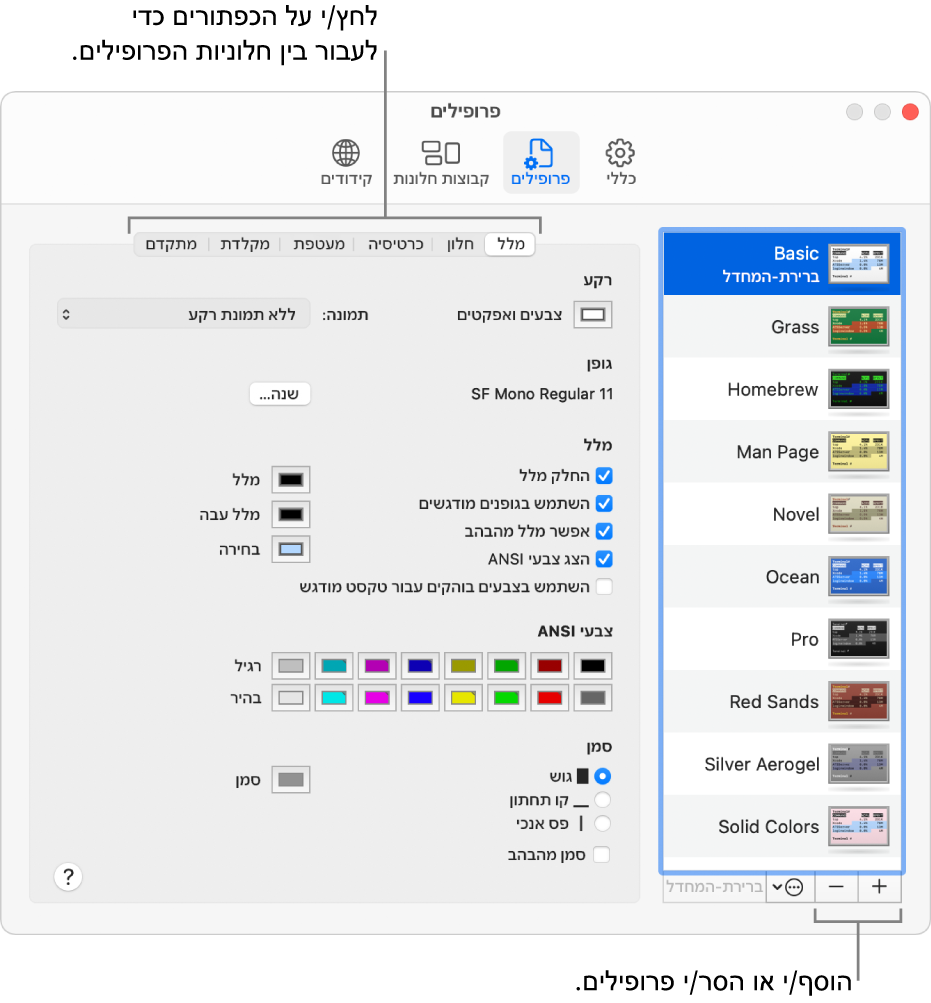Click the ברירת-המחדל (Default) button
931x1003 pixels.
tap(715, 887)
